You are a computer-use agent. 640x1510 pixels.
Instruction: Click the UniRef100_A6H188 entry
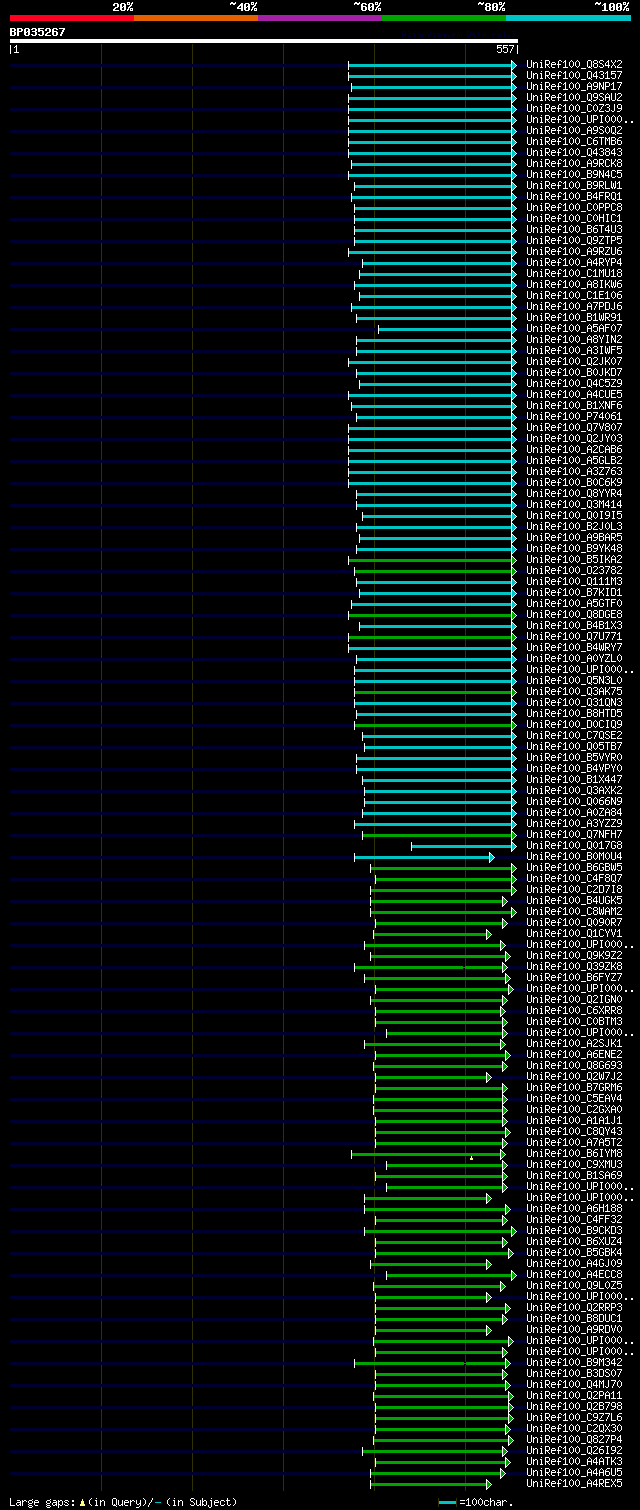[574, 1208]
